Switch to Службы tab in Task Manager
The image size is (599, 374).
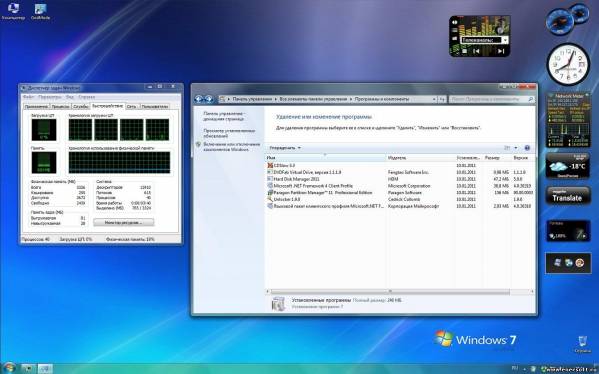click(x=81, y=107)
